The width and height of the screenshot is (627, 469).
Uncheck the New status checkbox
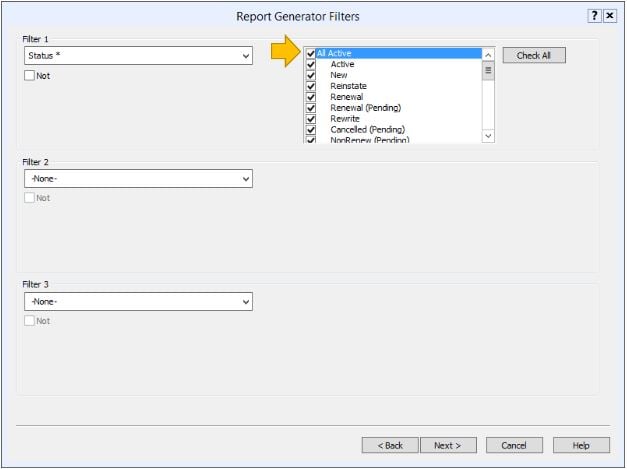pyautogui.click(x=311, y=75)
